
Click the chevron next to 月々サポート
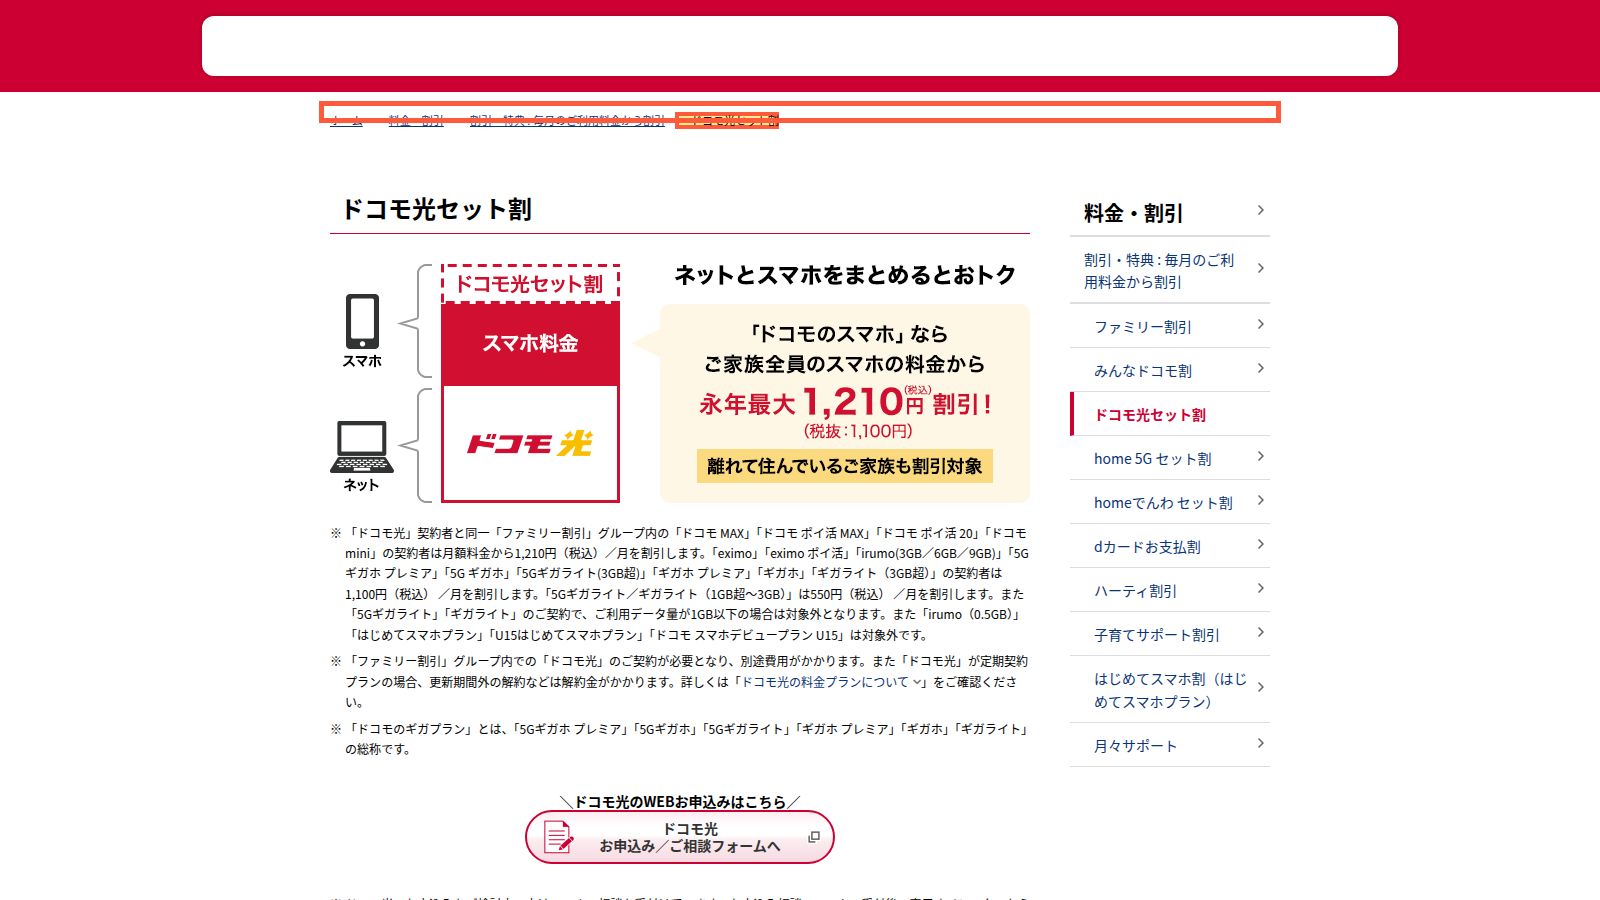pyautogui.click(x=1260, y=744)
